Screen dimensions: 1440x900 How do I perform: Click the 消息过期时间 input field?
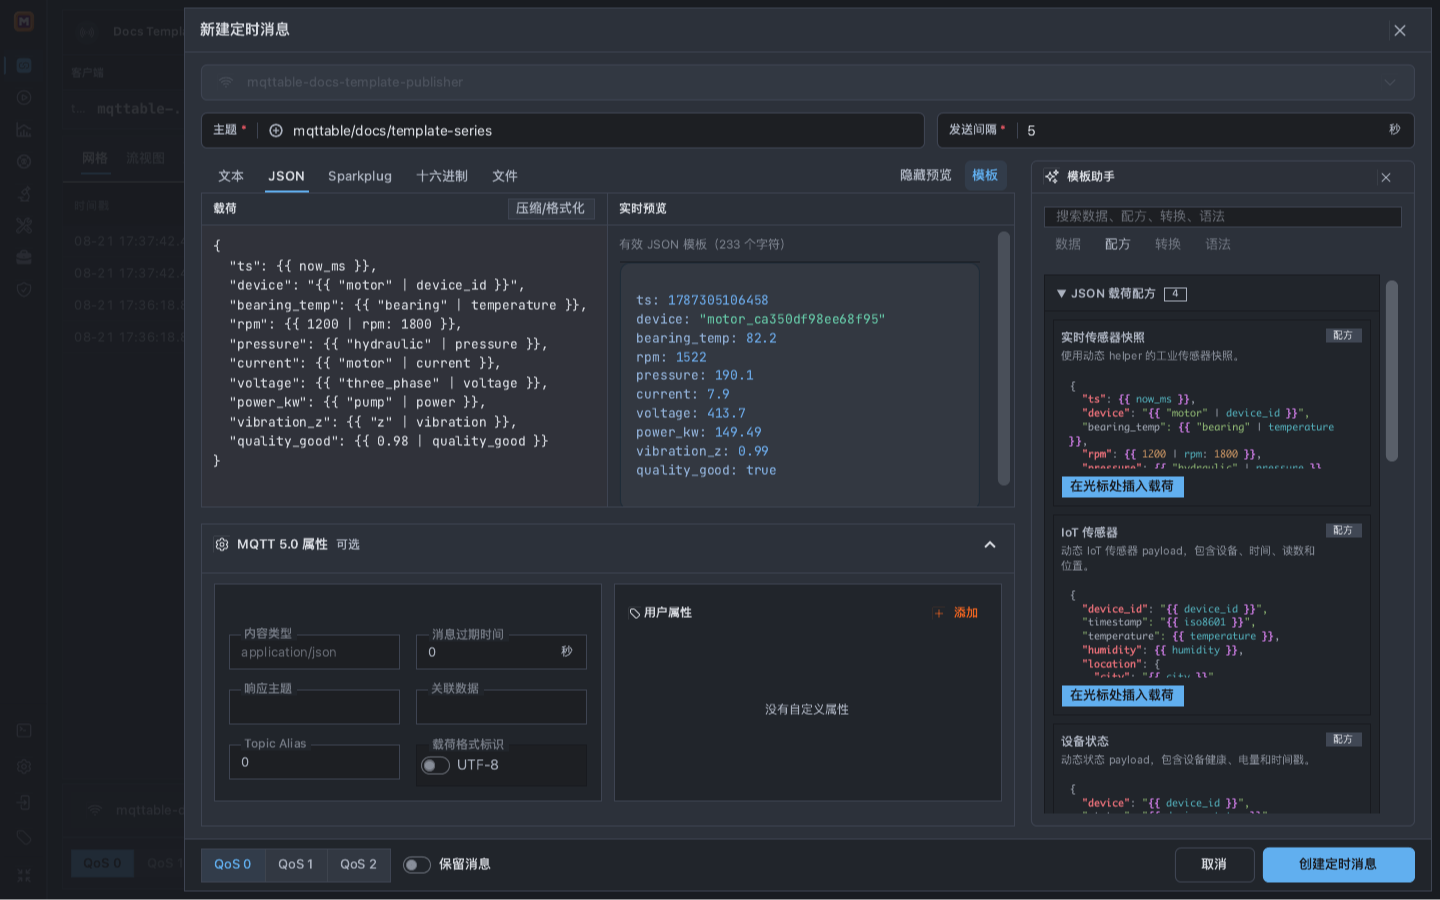pos(501,653)
